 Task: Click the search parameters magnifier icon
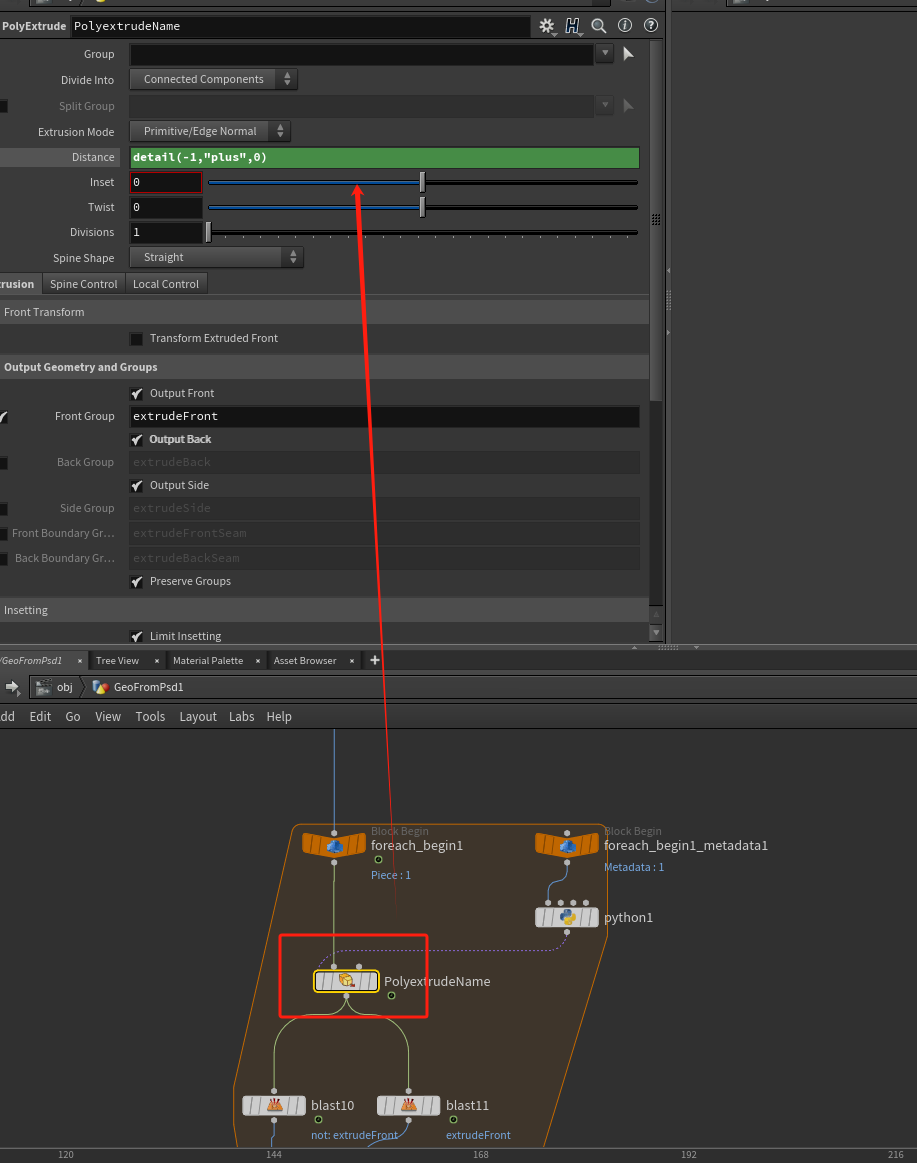click(x=599, y=26)
